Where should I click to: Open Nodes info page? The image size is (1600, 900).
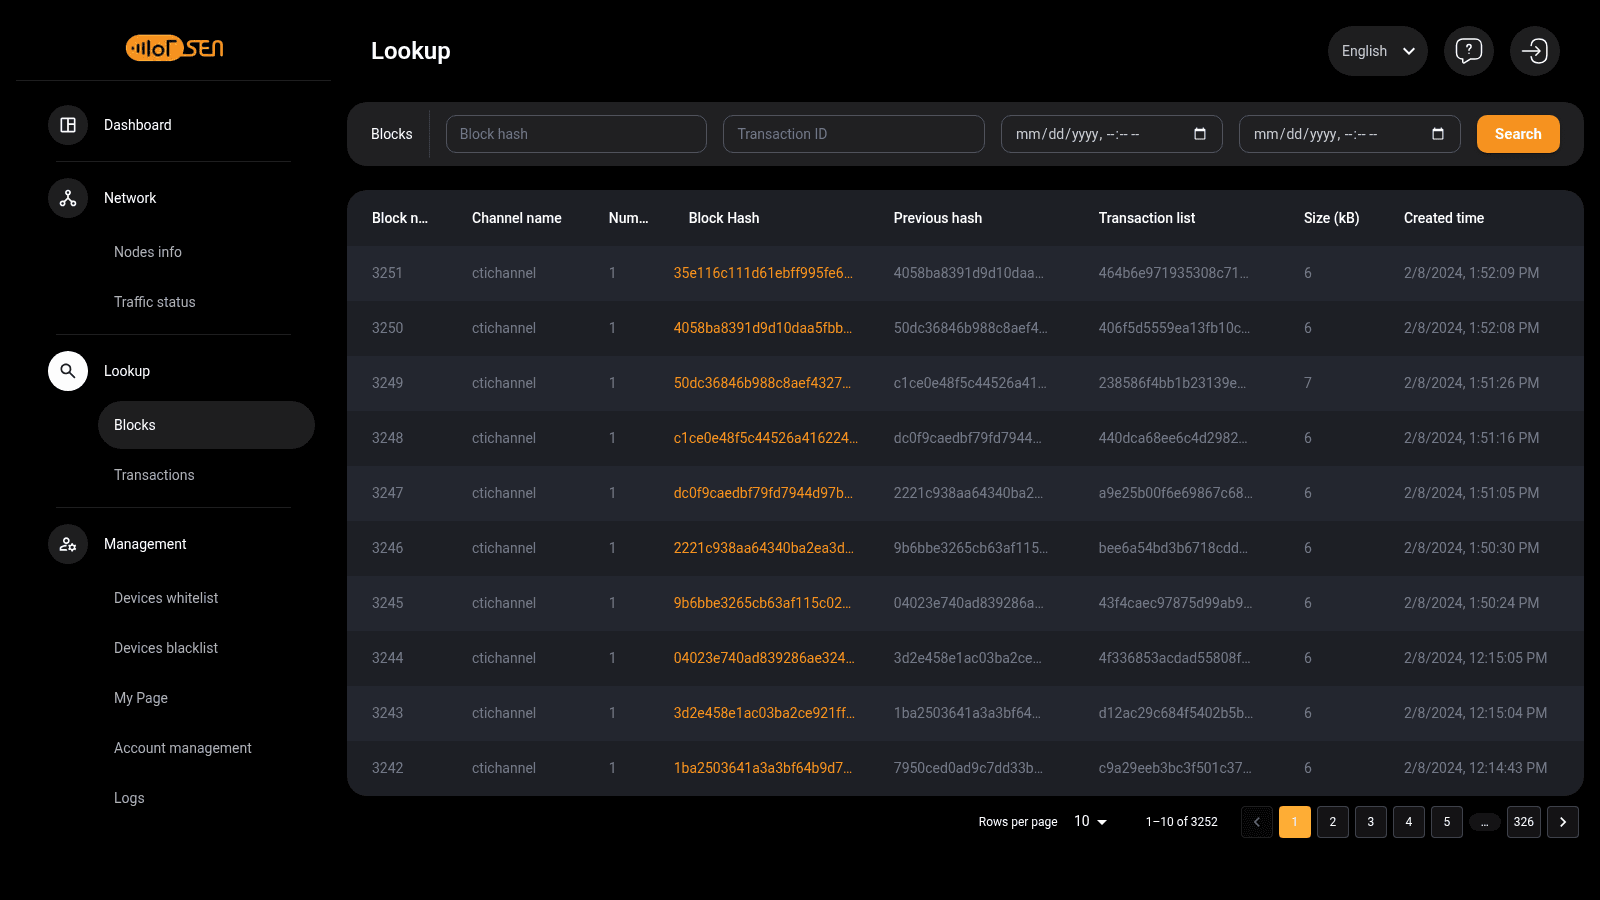coord(148,252)
